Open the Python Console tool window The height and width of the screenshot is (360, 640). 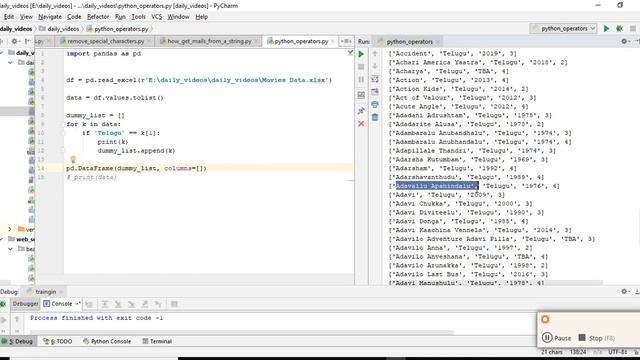107,341
